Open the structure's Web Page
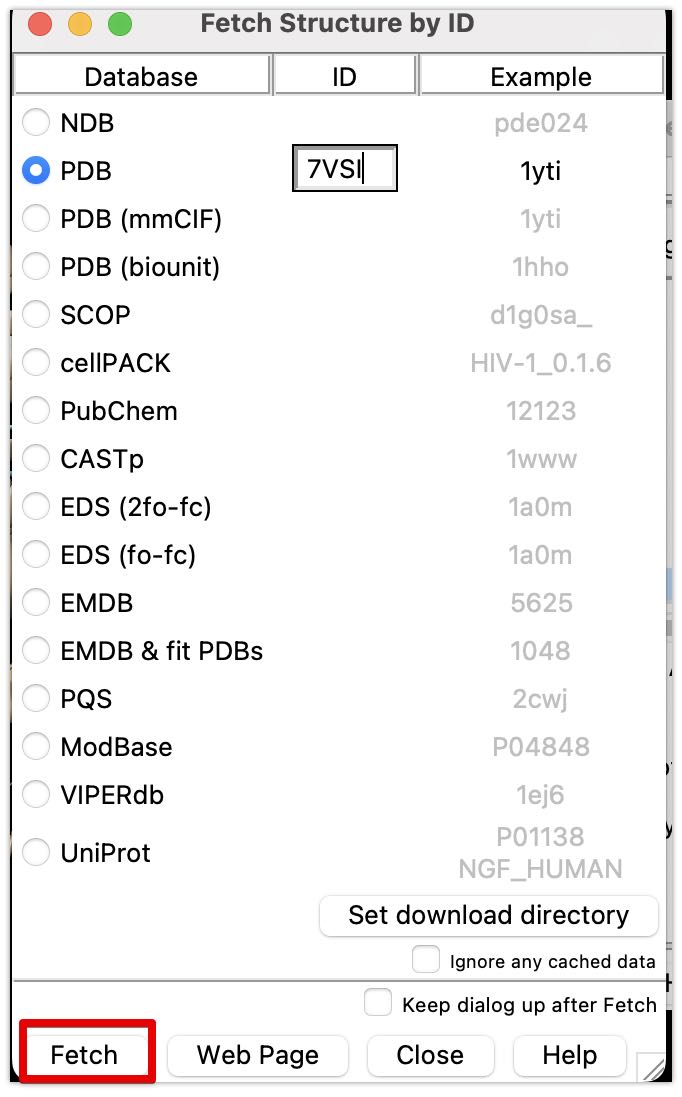682x1097 pixels. click(x=257, y=1055)
